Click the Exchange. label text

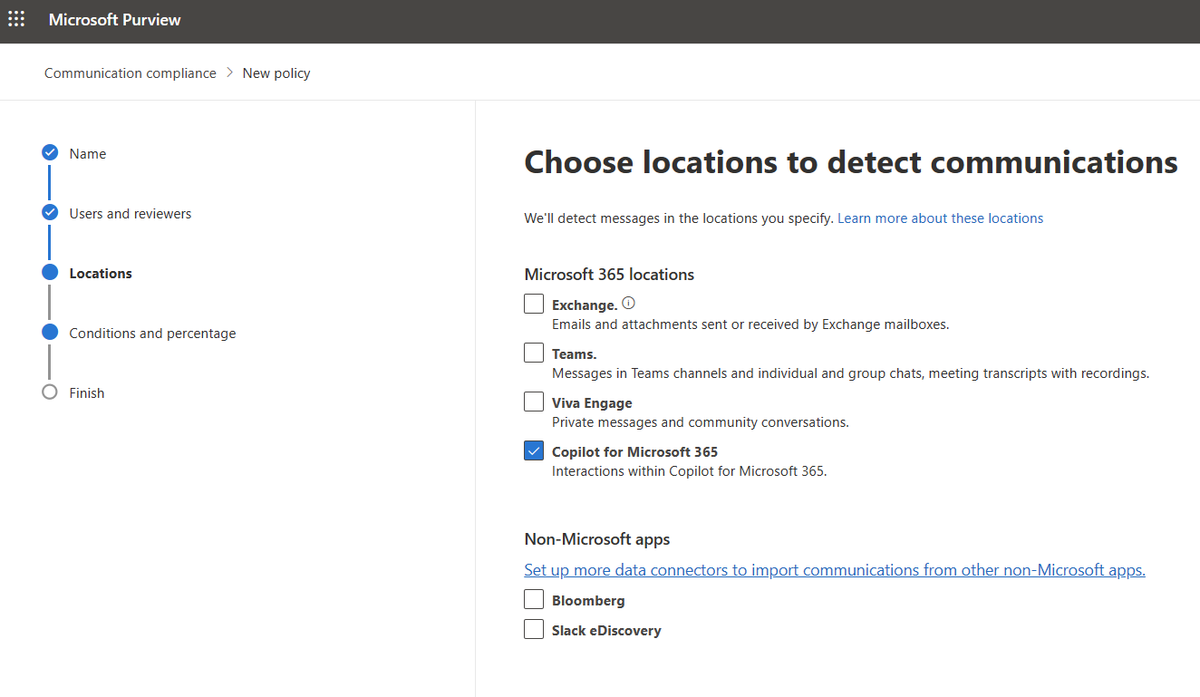pos(584,305)
